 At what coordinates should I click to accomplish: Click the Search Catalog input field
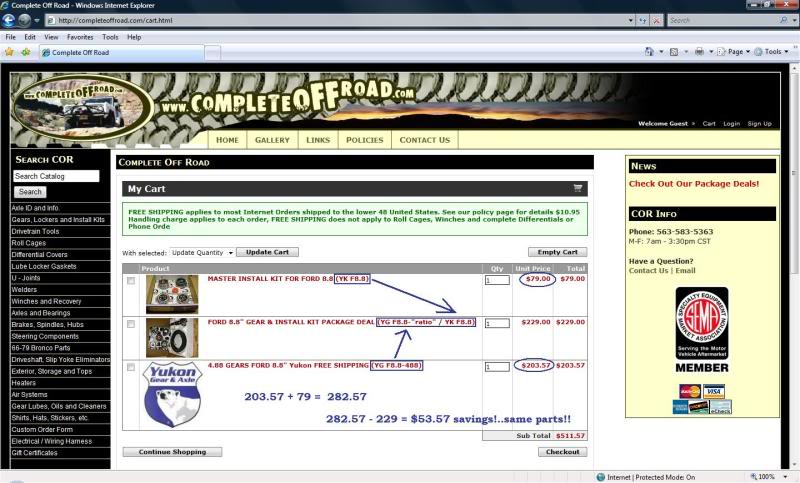tap(56, 176)
